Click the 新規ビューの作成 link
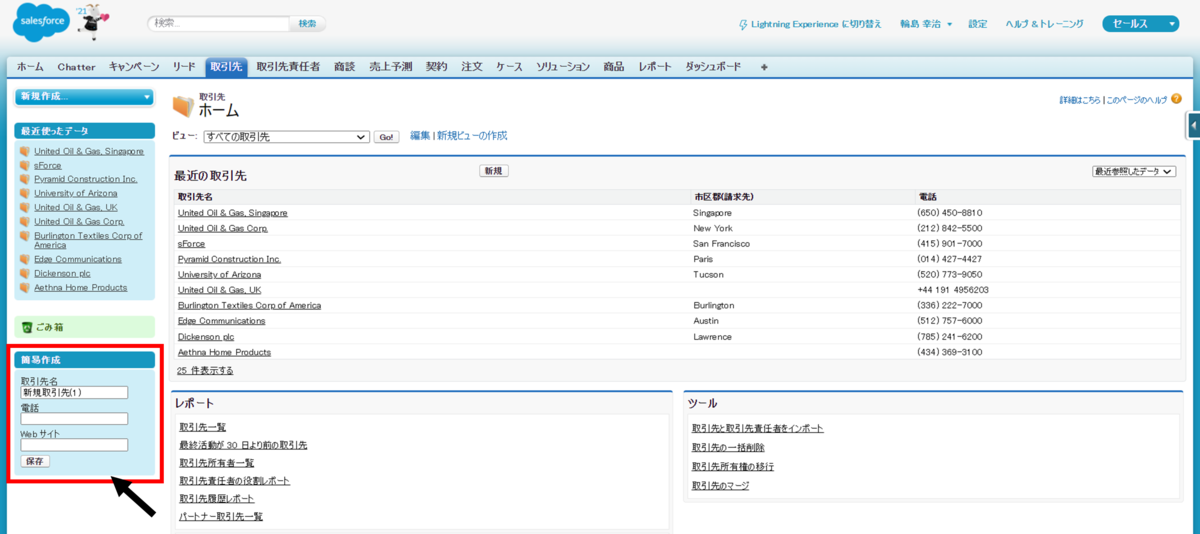 pos(472,136)
